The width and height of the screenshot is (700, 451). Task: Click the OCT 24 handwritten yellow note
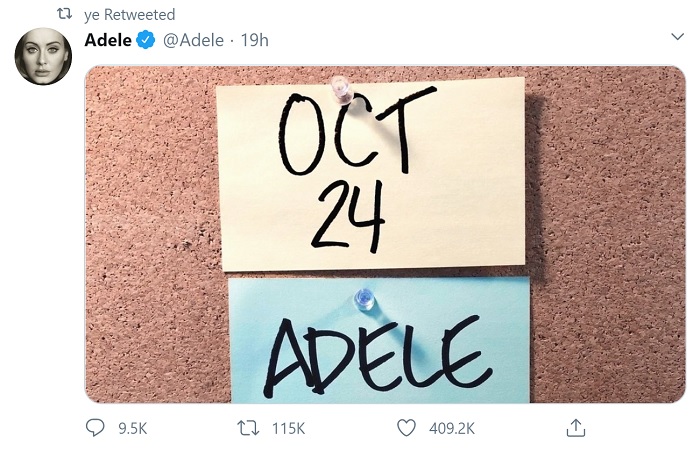point(371,174)
